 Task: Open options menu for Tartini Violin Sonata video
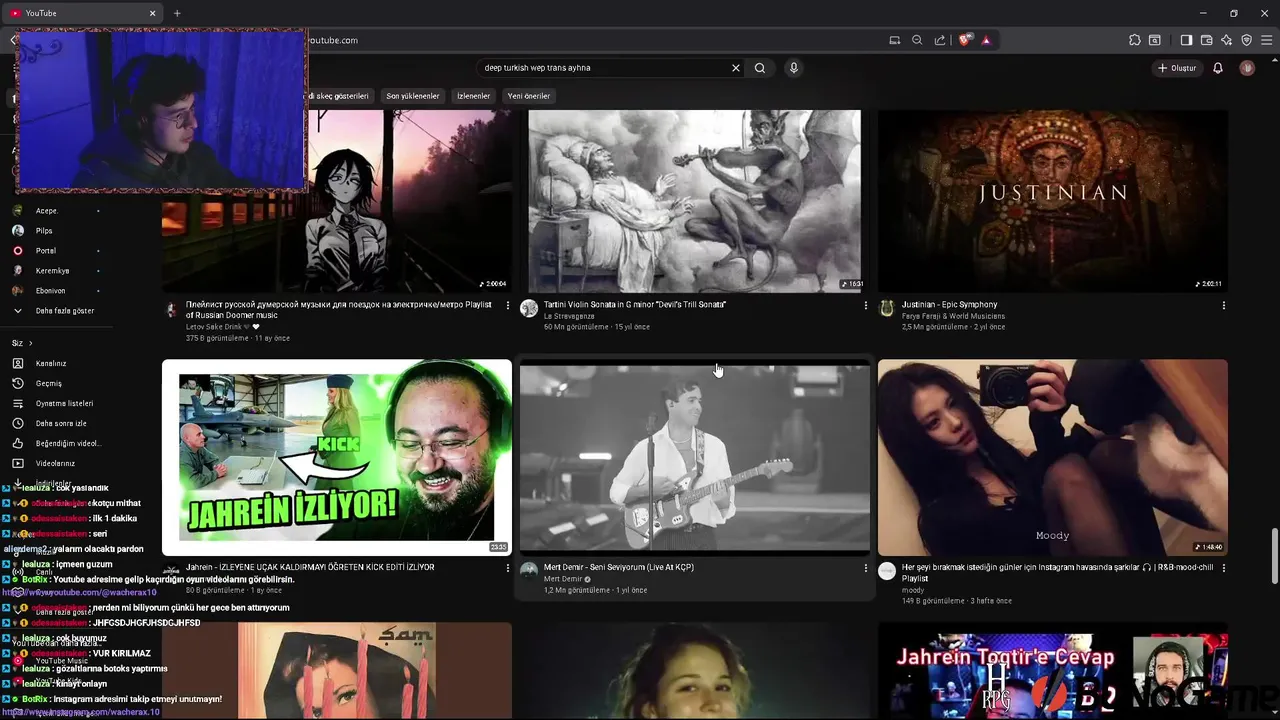click(x=866, y=305)
